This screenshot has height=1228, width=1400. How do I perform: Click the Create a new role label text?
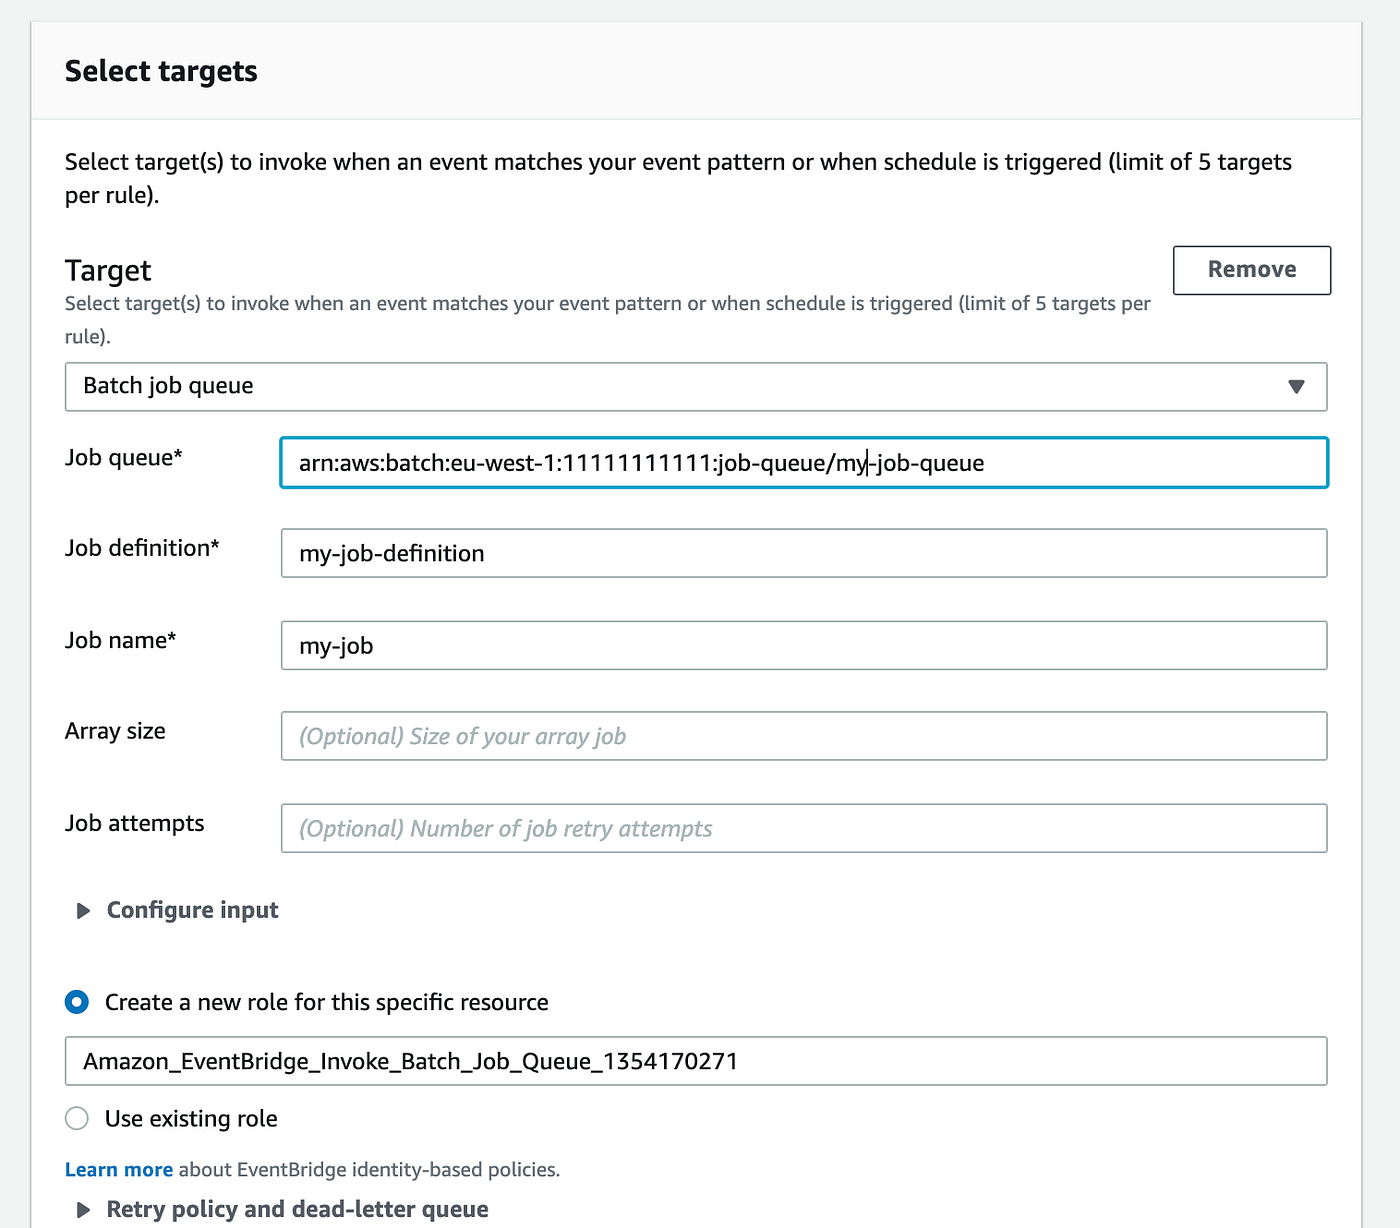click(326, 1003)
